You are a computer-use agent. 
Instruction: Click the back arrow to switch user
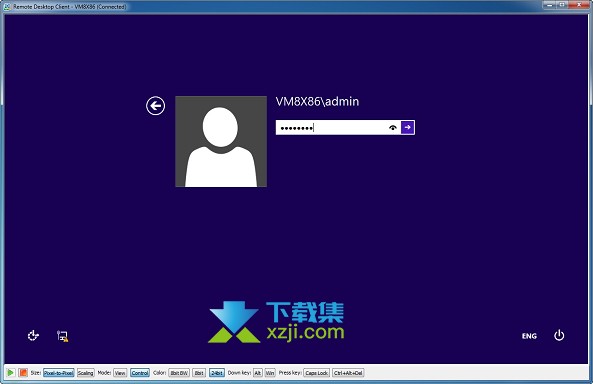pos(155,106)
